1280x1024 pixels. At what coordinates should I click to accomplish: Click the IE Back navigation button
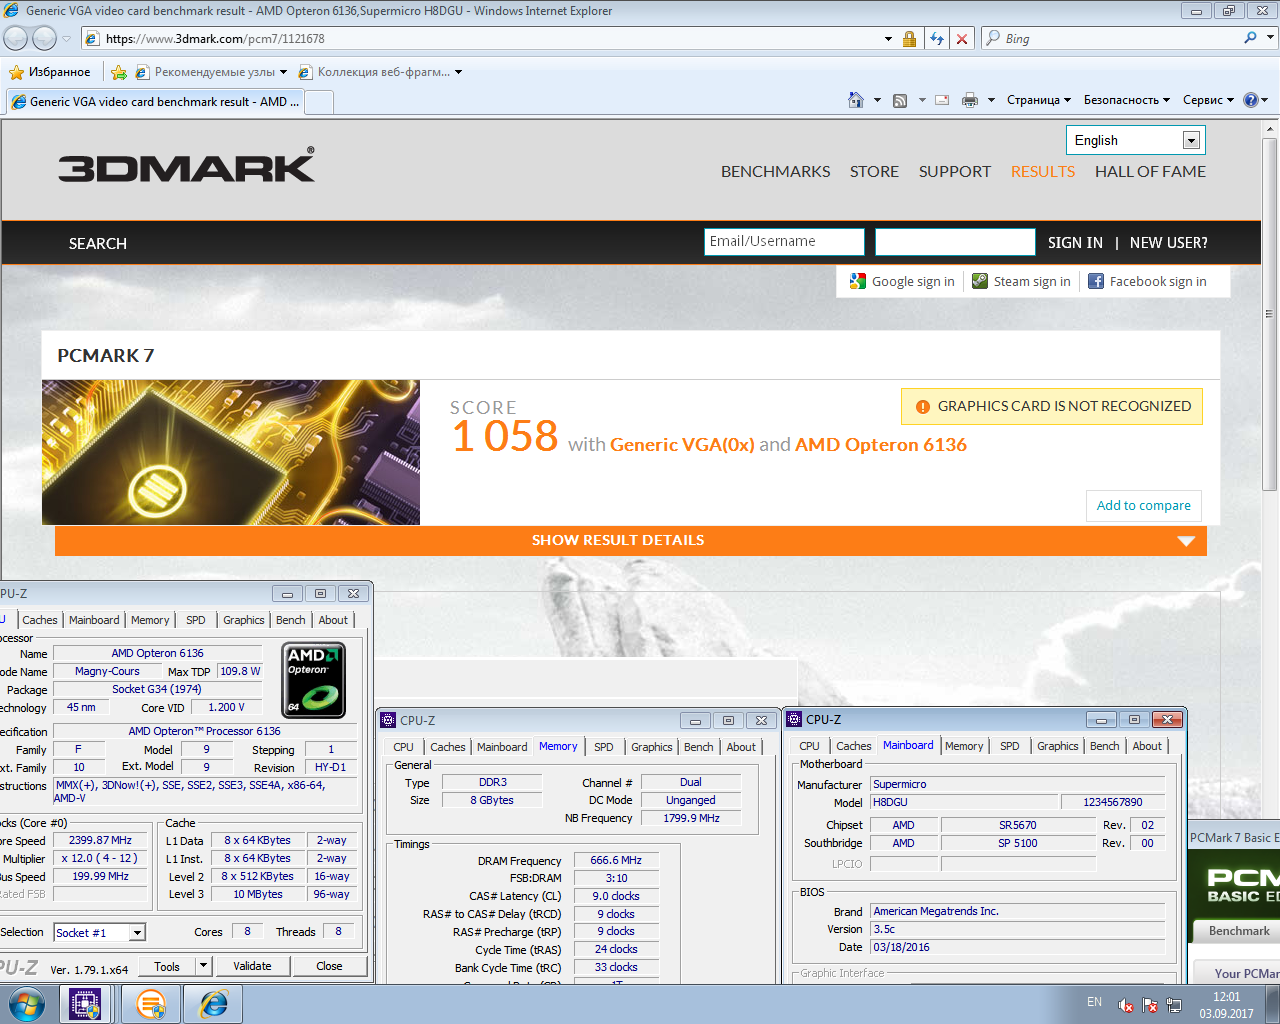click(x=16, y=38)
